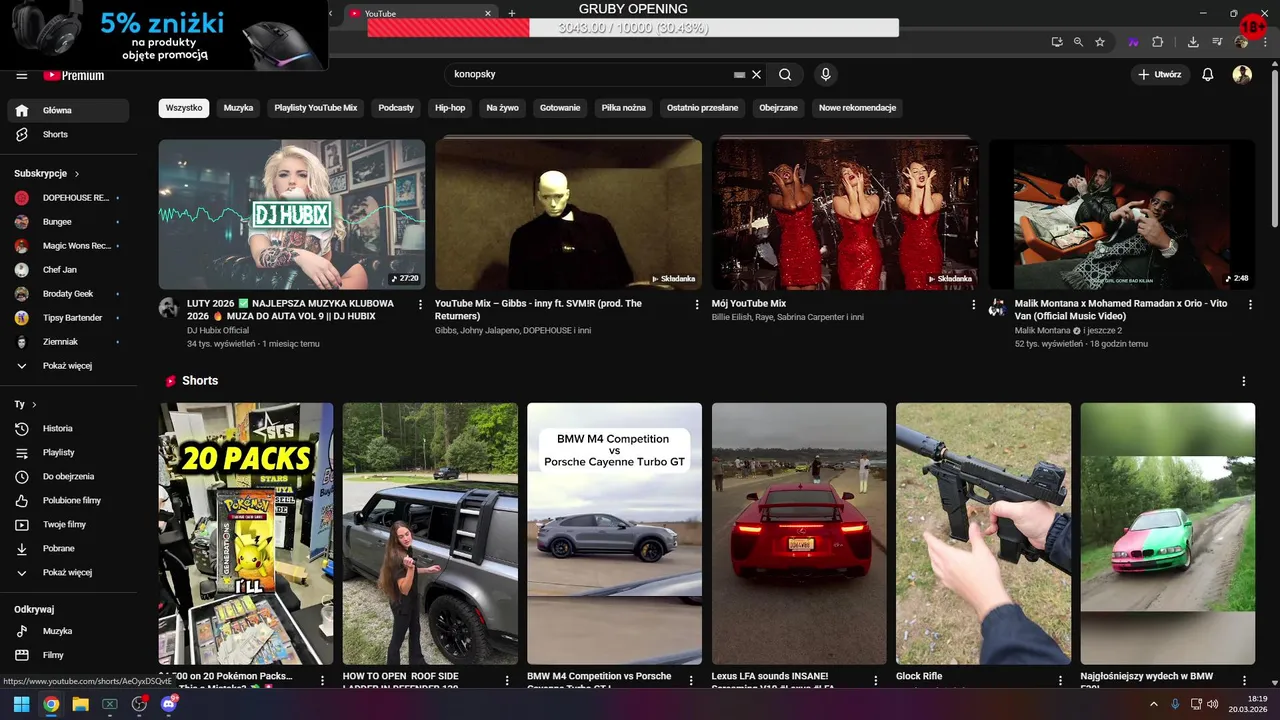Open options for the Gibbs YouTube Mix
The height and width of the screenshot is (720, 1280).
(697, 305)
